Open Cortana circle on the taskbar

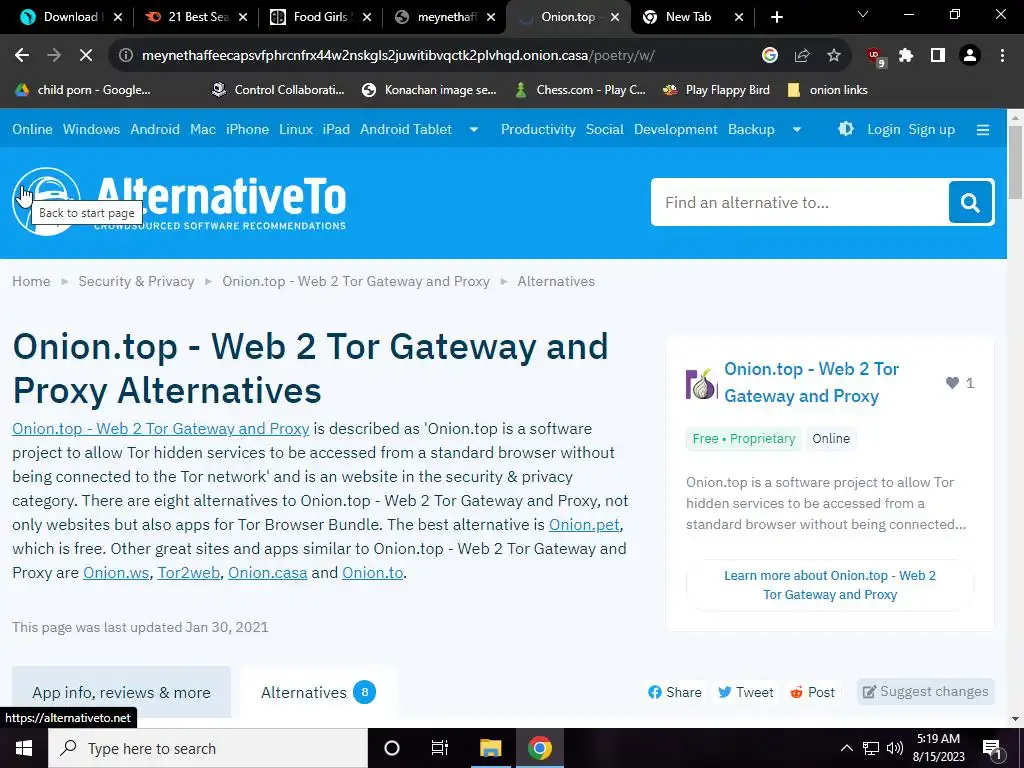392,748
